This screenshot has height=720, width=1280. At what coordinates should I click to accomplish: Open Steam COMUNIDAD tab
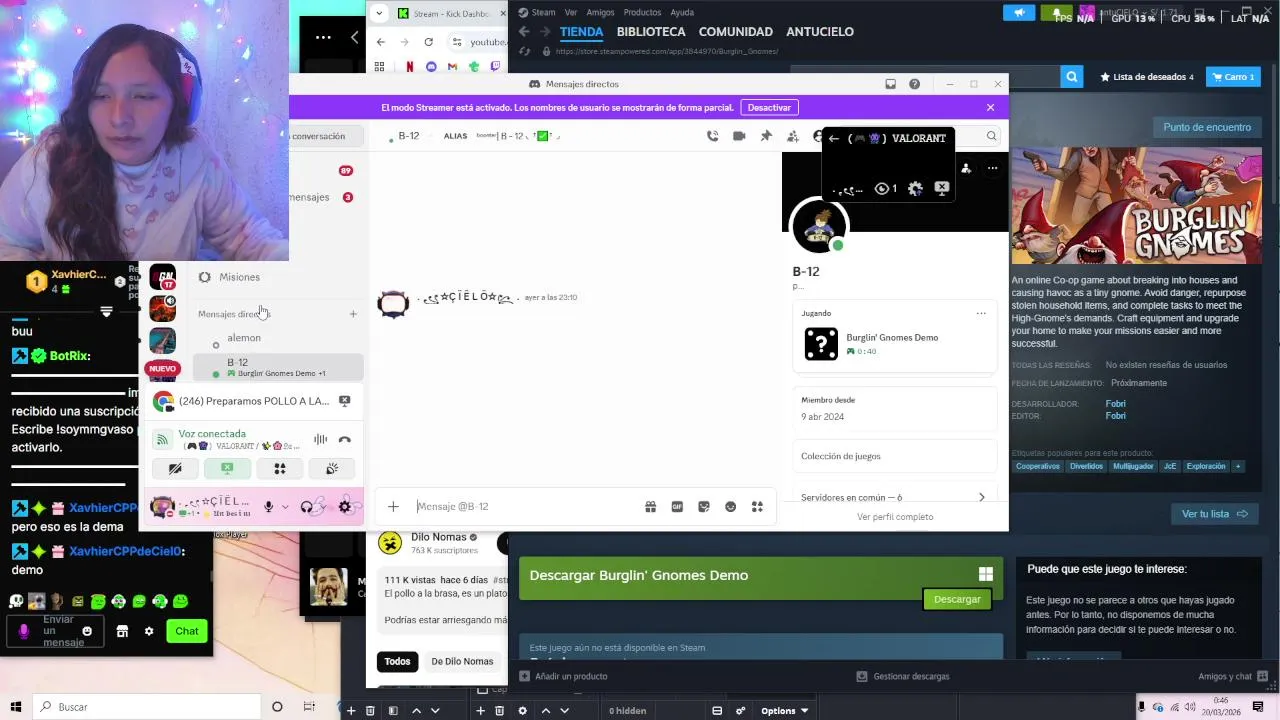point(735,32)
